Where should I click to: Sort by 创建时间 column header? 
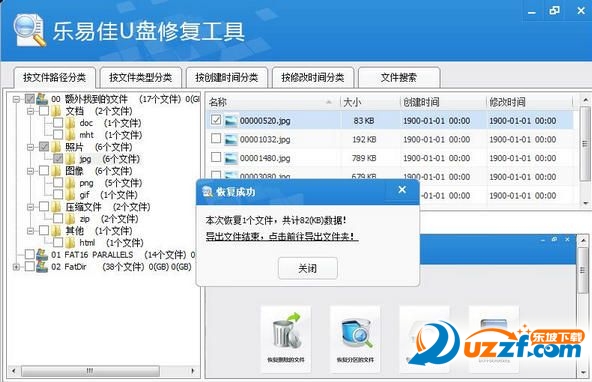pyautogui.click(x=443, y=102)
